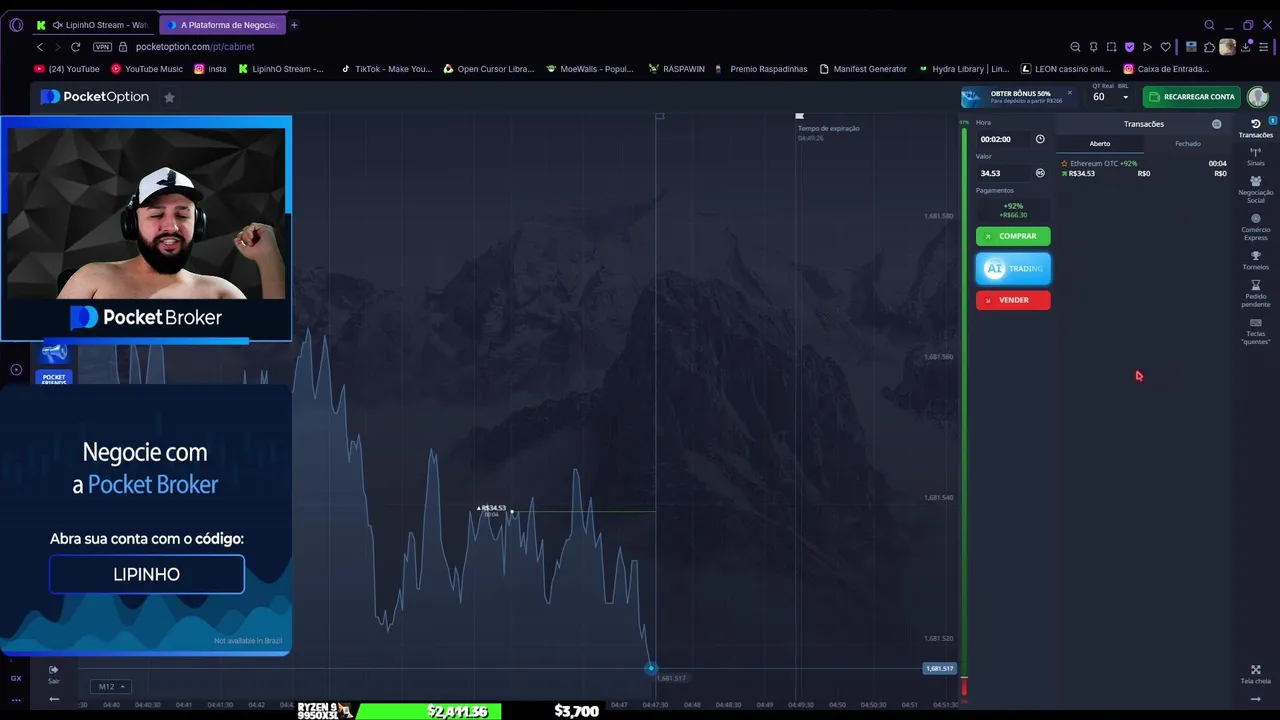Open Caixa de Entrada bookmark
Viewport: 1280px width, 720px height.
tap(1167, 69)
